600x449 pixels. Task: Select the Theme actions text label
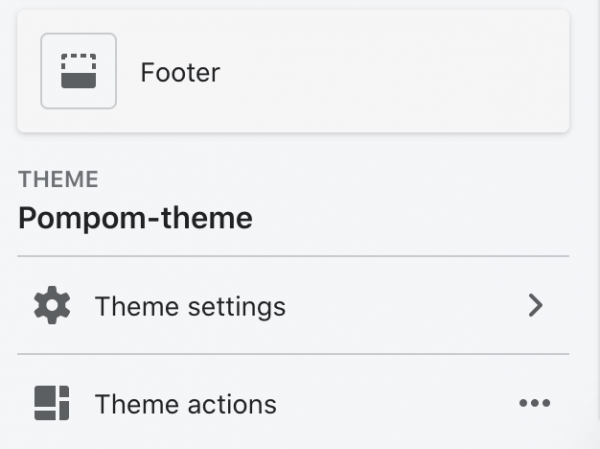[x=186, y=404]
